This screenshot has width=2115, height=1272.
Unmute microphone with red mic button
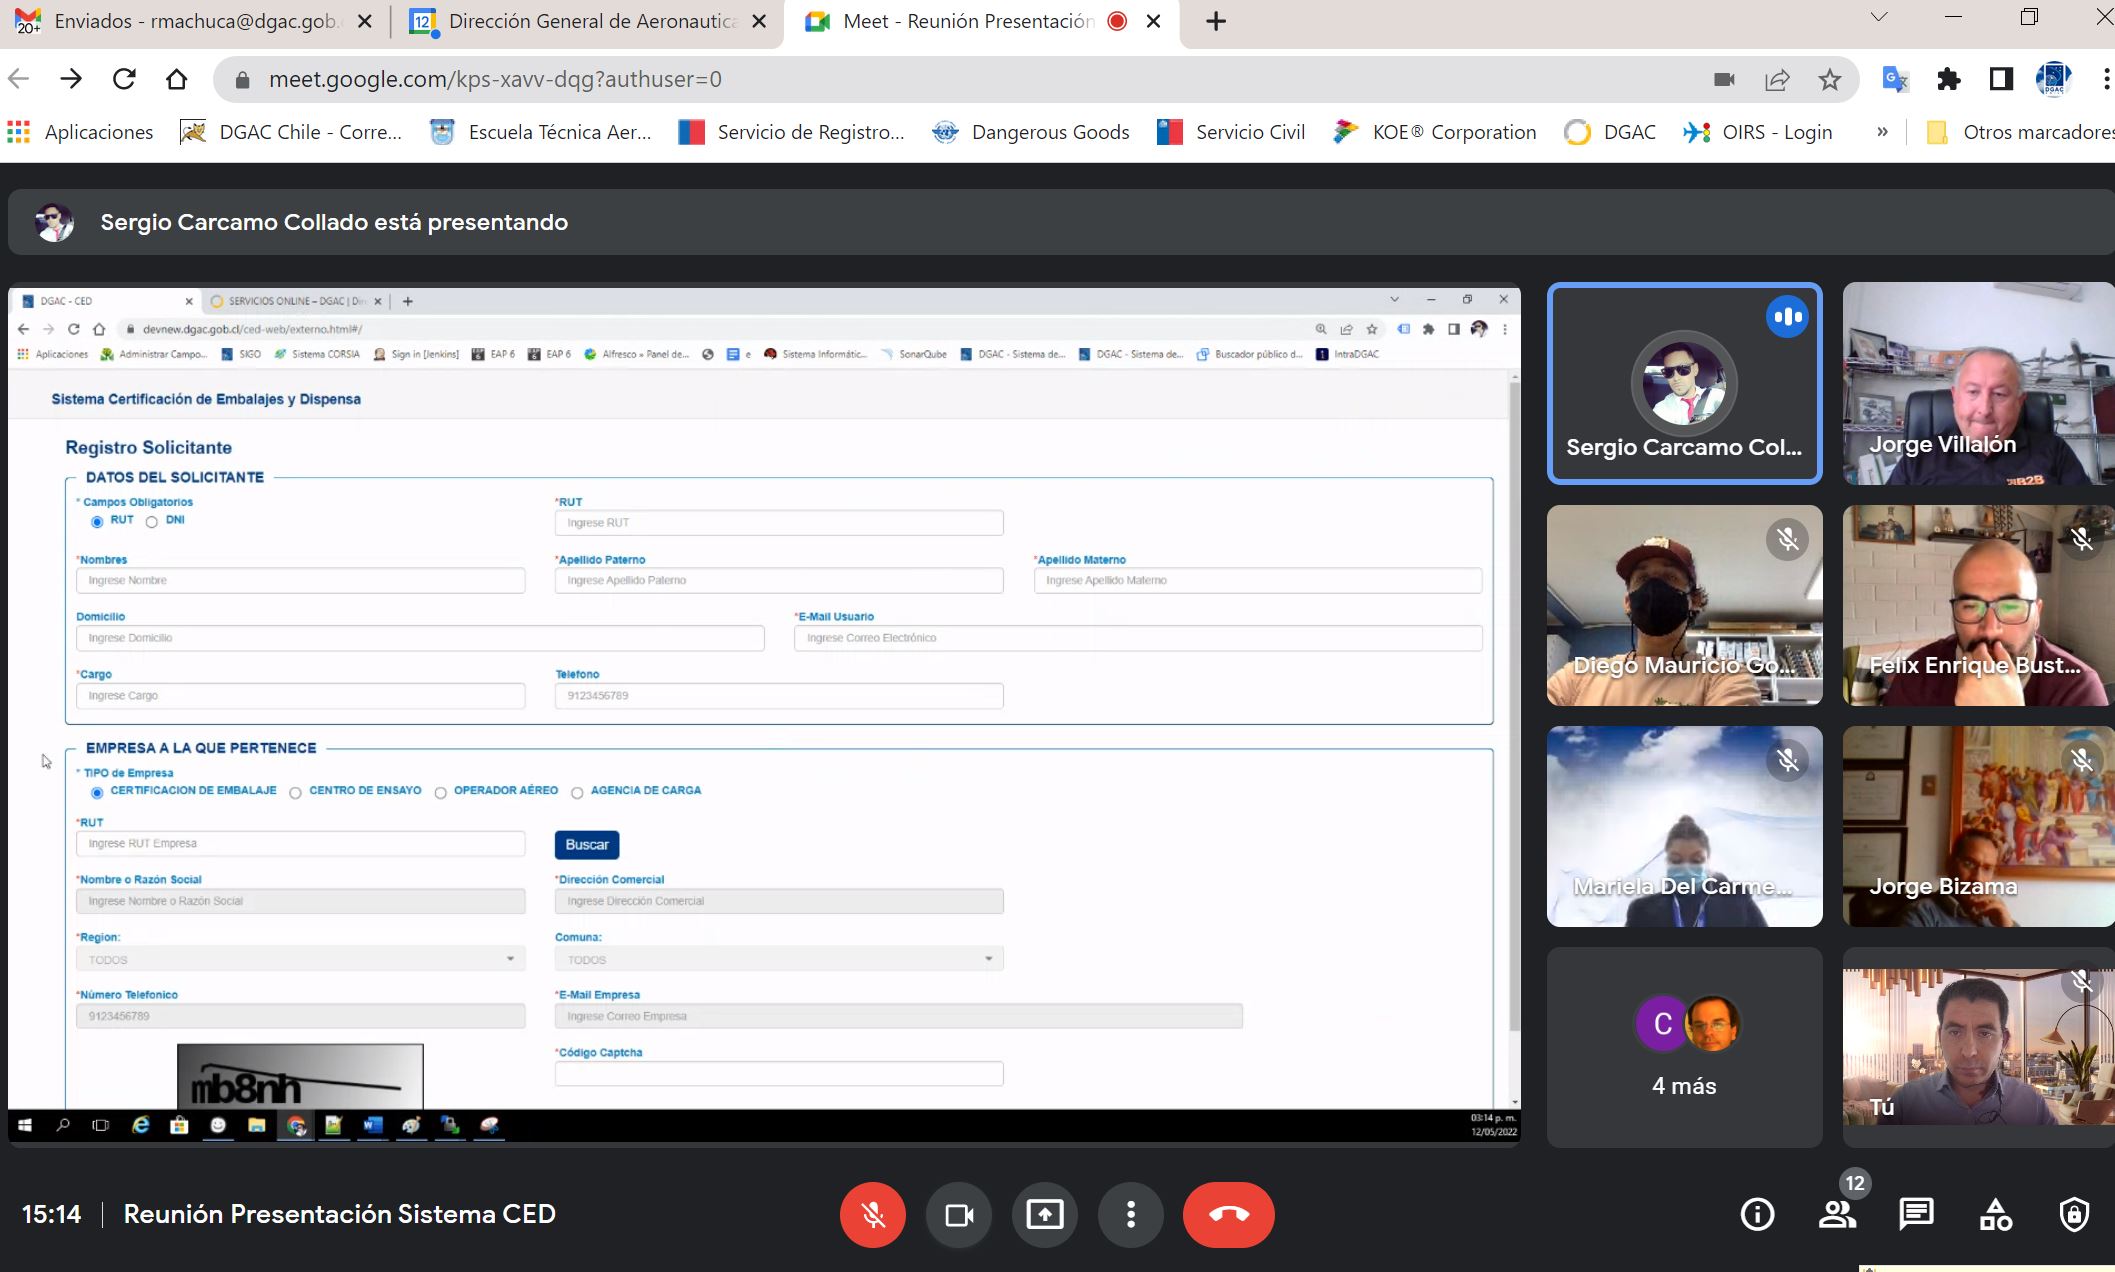(872, 1215)
